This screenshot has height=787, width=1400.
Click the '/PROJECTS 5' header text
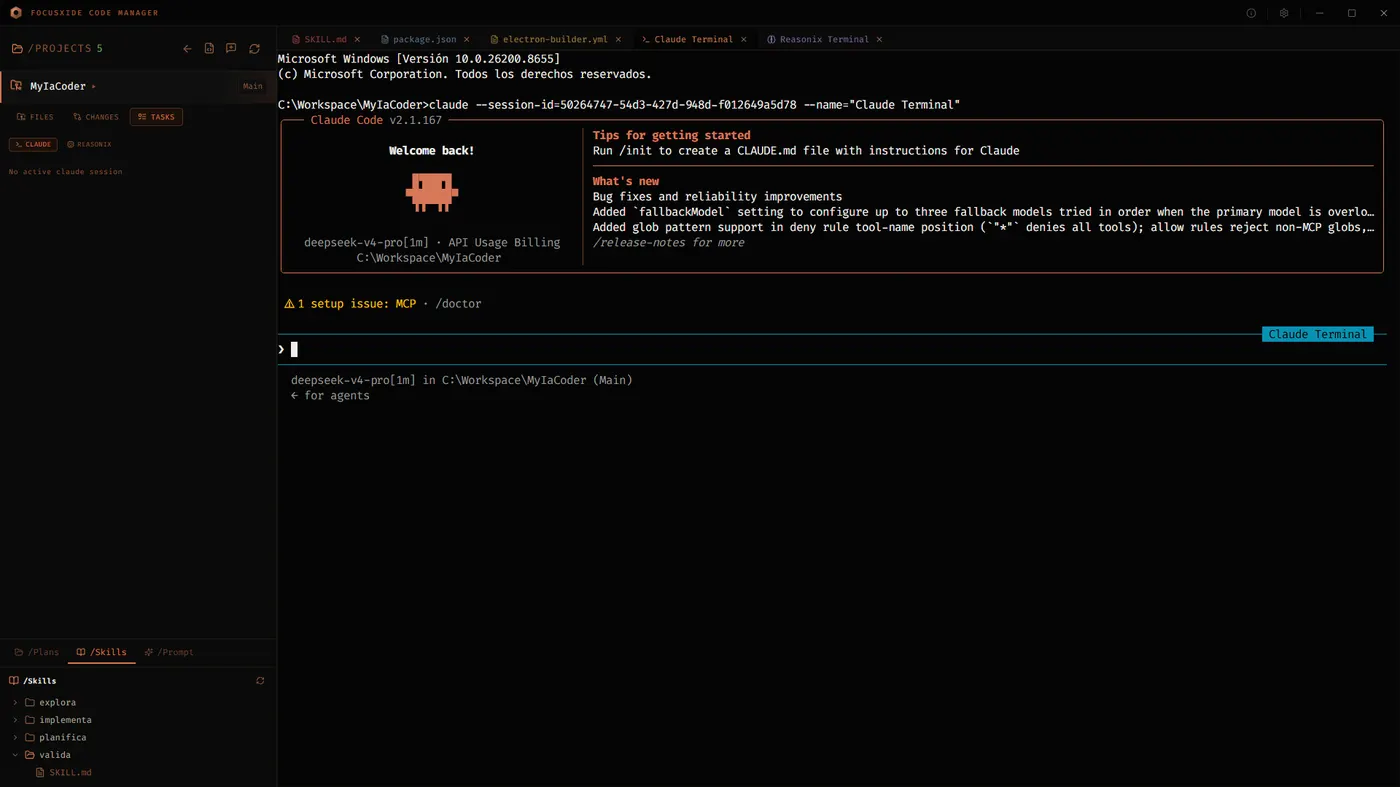pyautogui.click(x=66, y=49)
